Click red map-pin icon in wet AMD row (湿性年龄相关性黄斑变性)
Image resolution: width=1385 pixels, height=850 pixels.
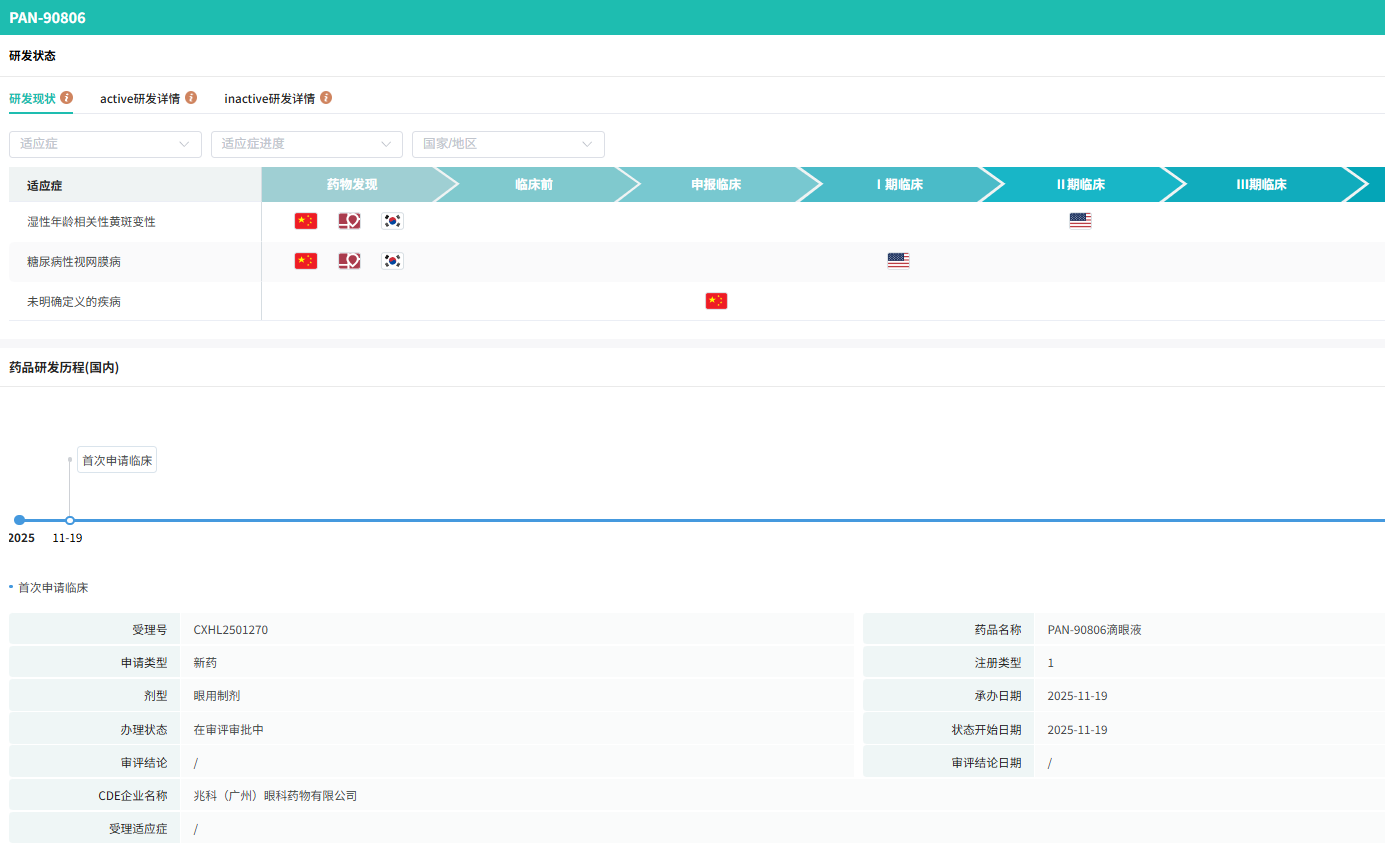(349, 221)
